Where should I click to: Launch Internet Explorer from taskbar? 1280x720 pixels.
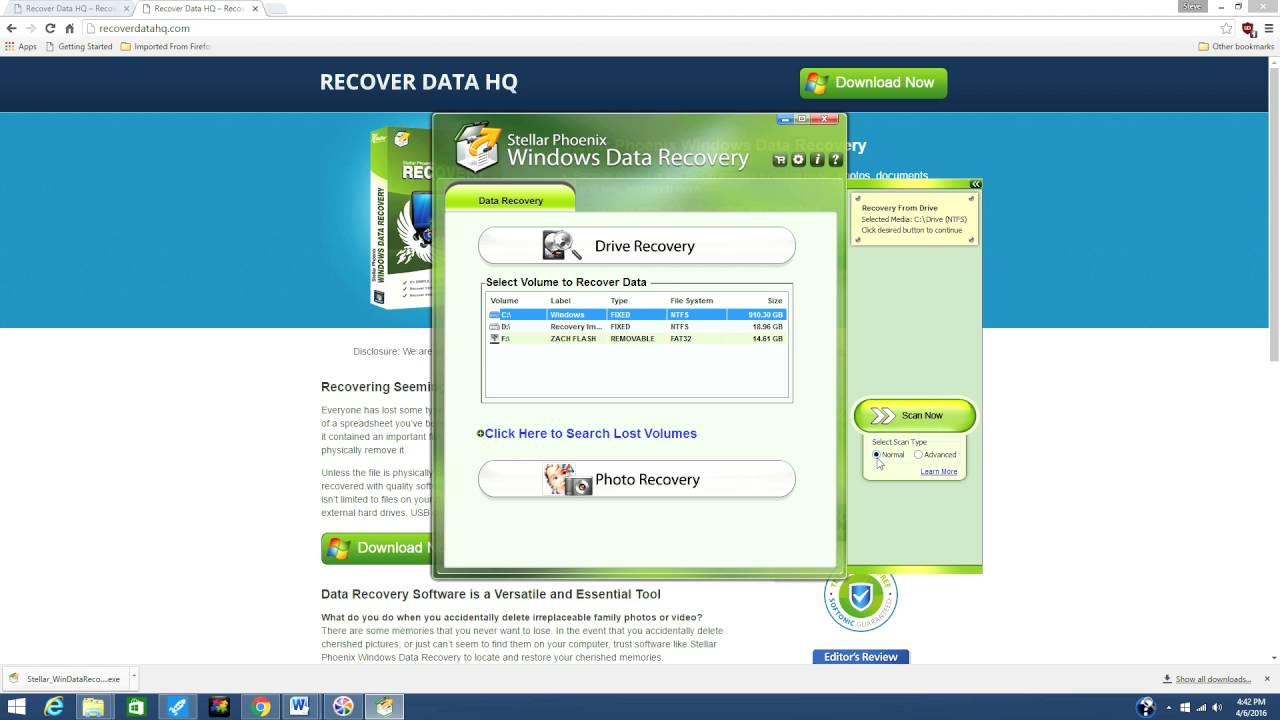point(55,707)
